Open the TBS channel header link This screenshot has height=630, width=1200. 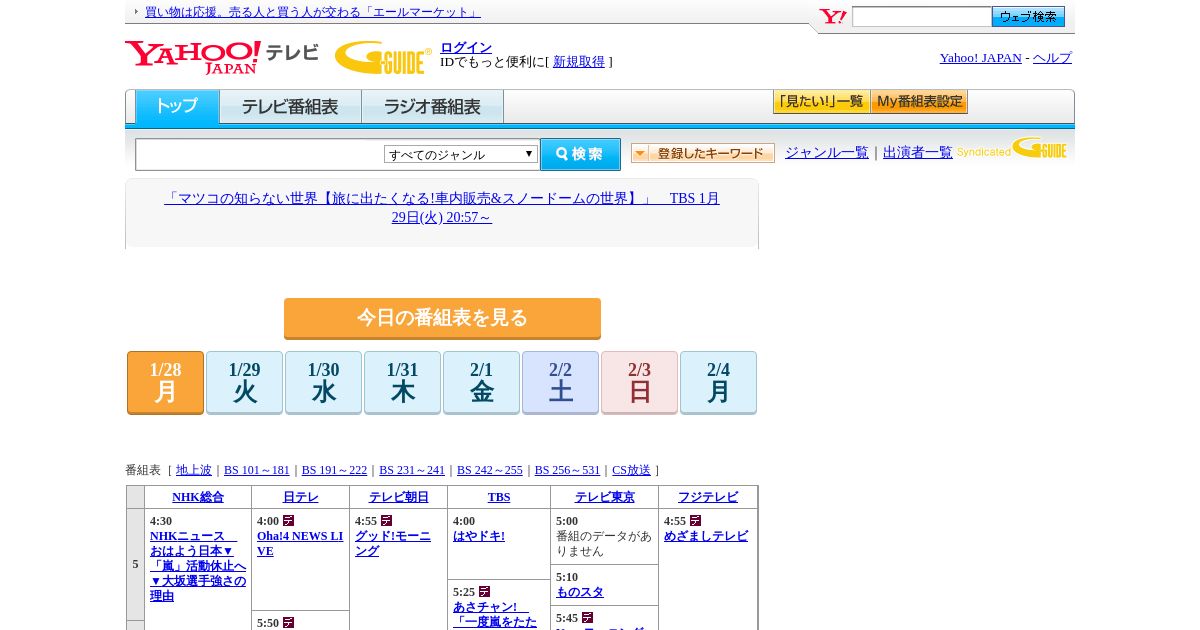pos(499,497)
